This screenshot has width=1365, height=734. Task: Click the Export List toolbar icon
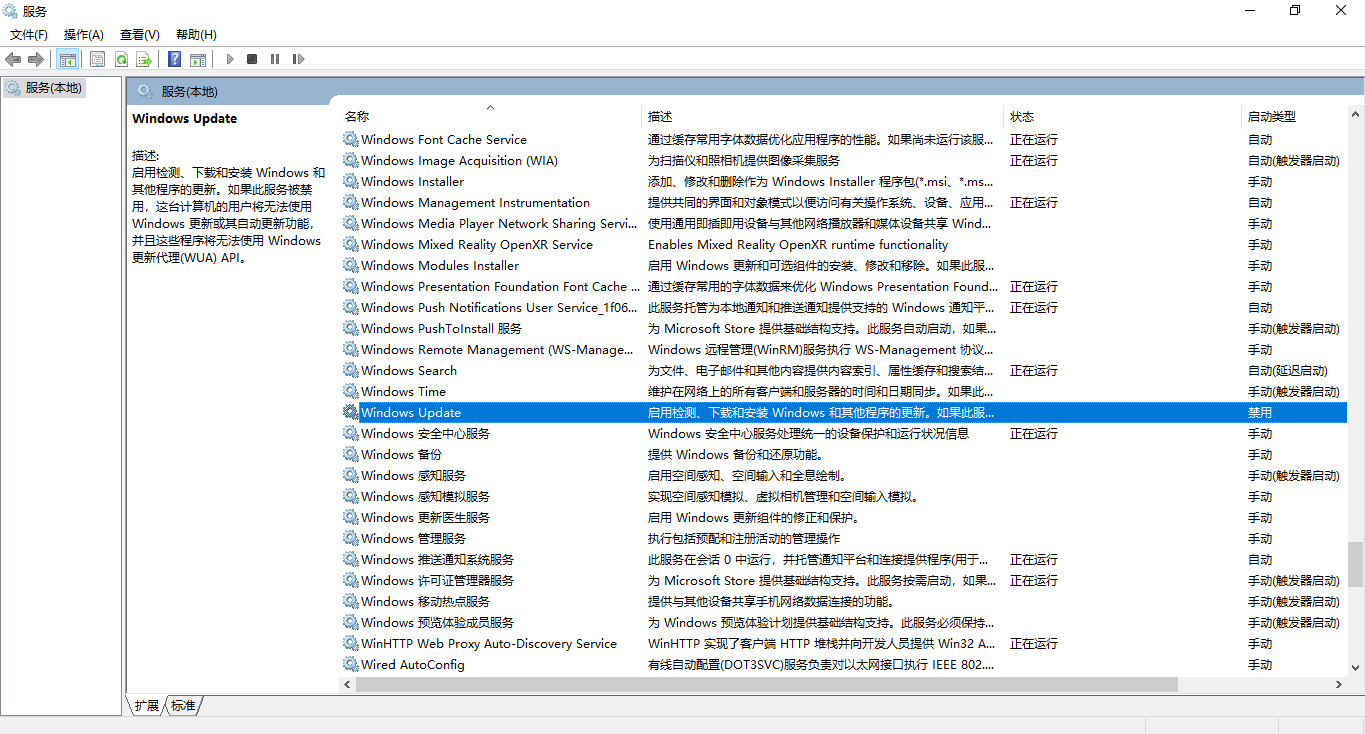click(144, 59)
